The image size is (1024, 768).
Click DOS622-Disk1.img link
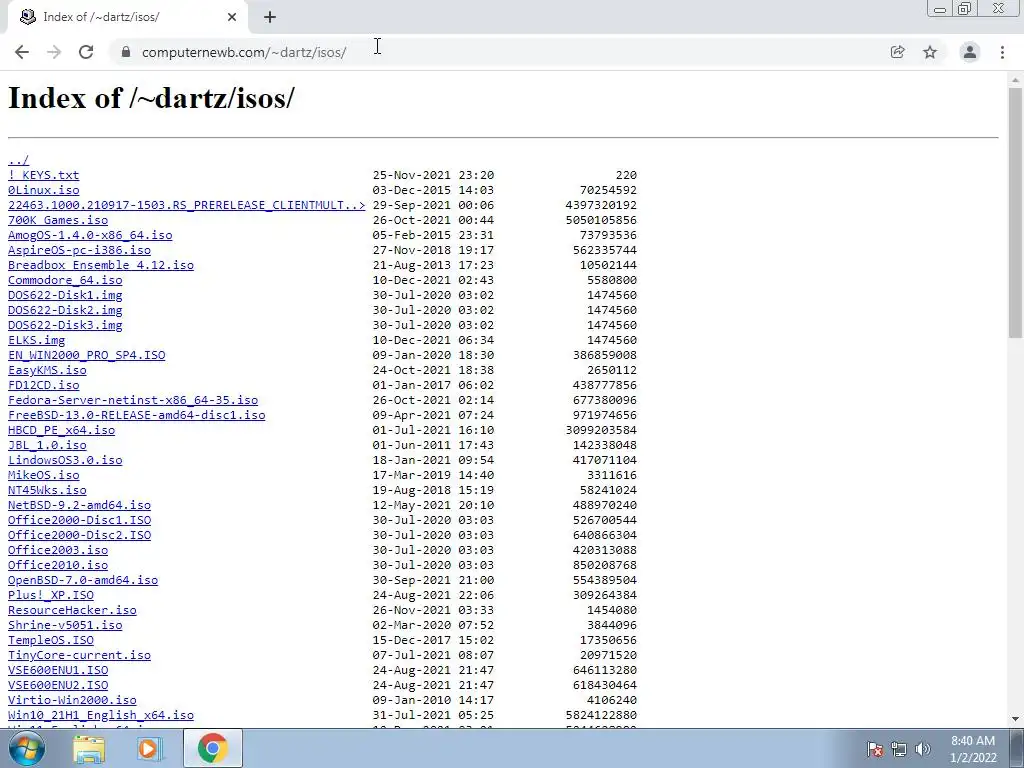coord(65,295)
